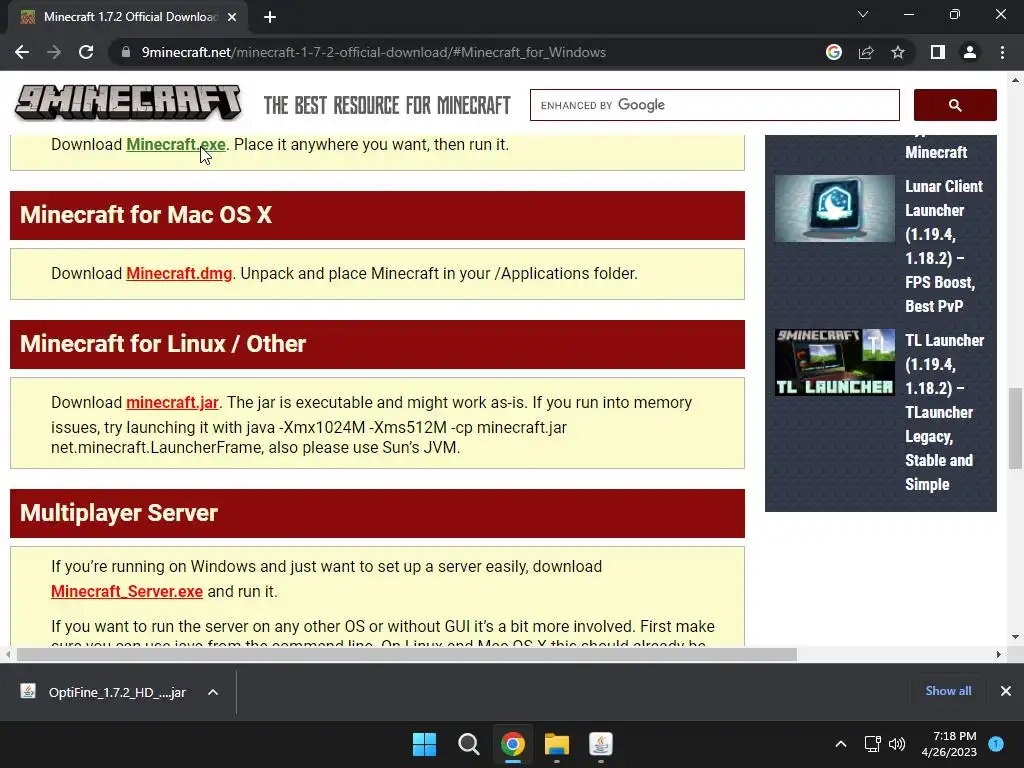Close the Minecraft 1.7.2 Official Download tab

pyautogui.click(x=232, y=17)
